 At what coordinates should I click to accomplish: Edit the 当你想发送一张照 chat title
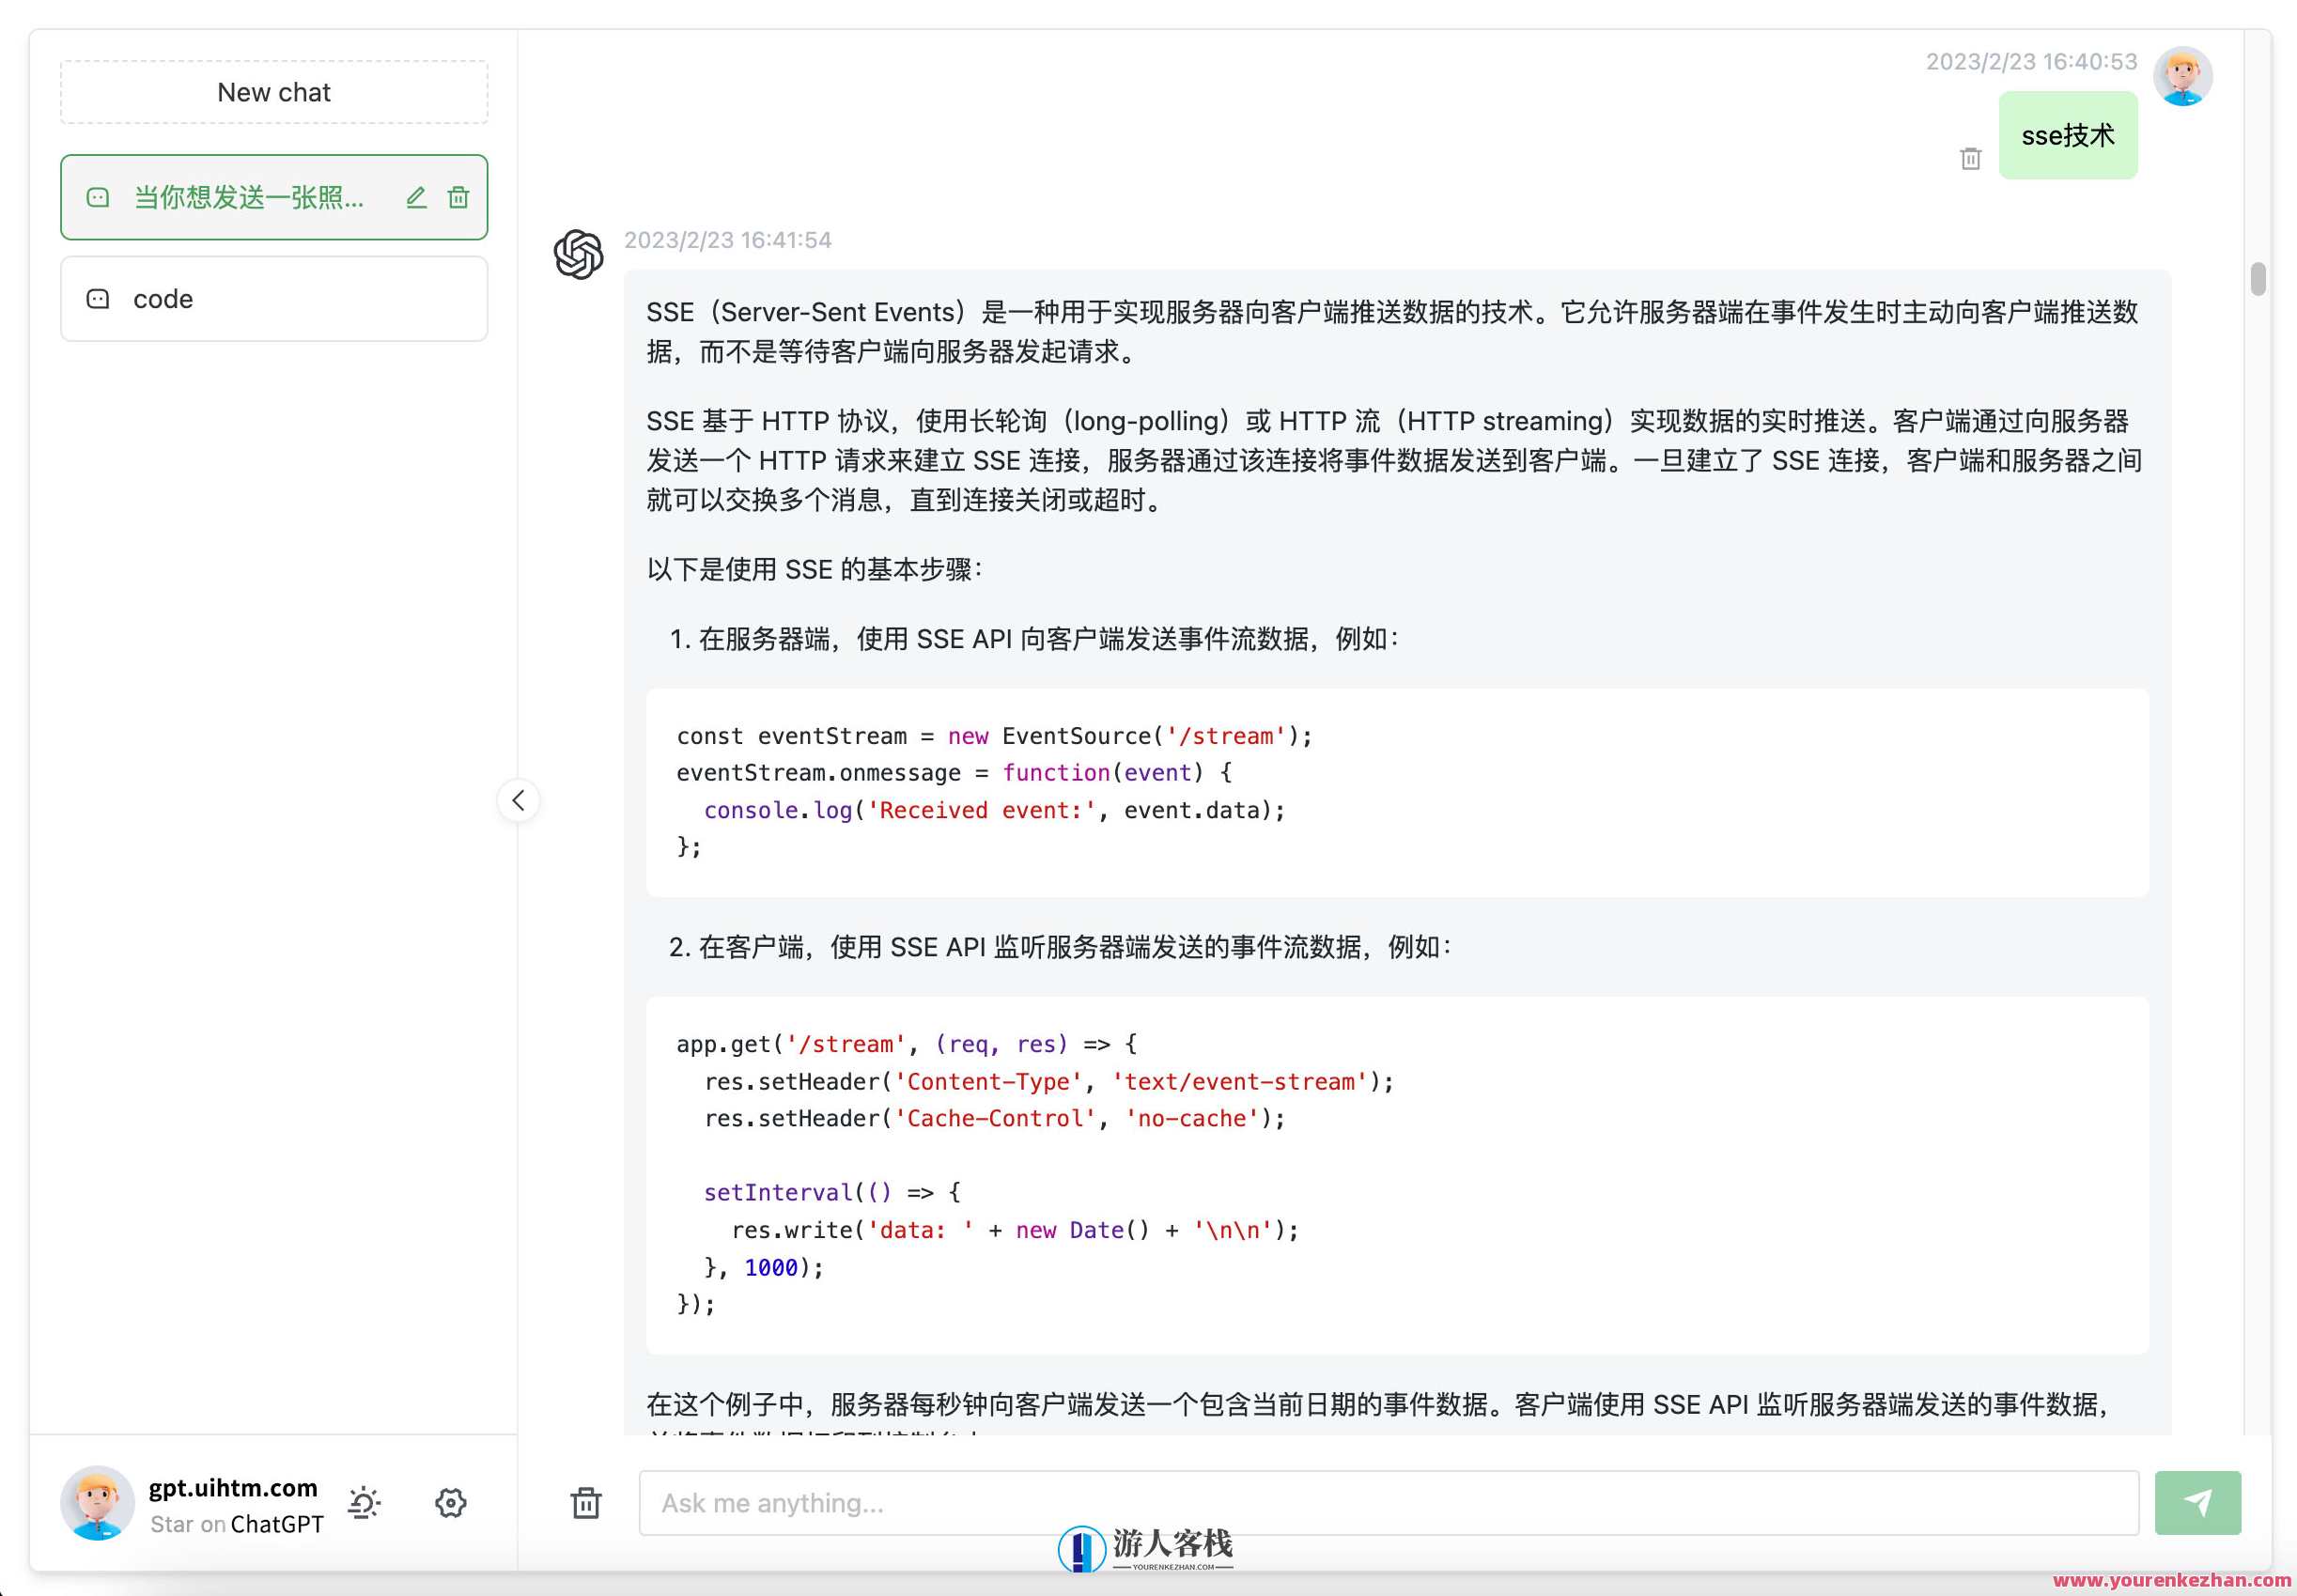[417, 198]
